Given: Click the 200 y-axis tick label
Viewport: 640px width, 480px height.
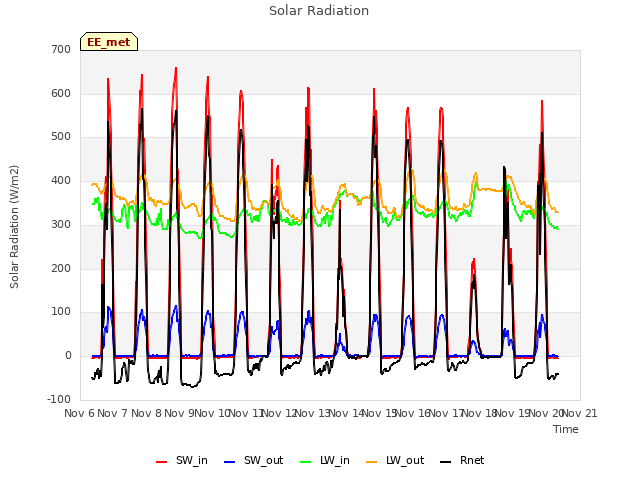Looking at the screenshot, I should tap(61, 268).
